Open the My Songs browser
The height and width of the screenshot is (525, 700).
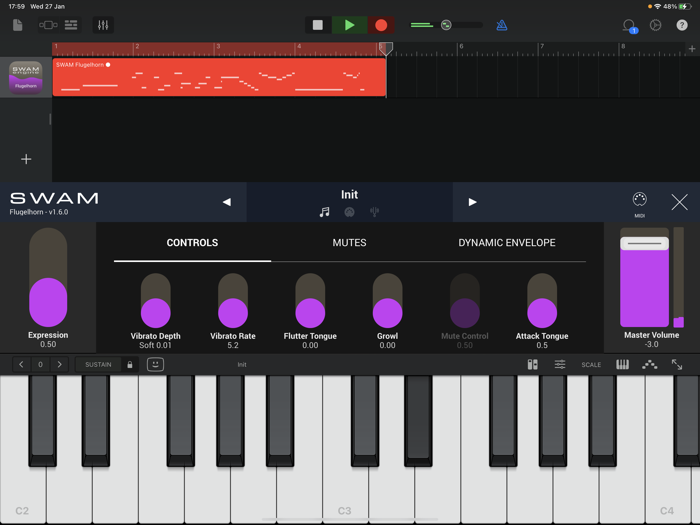point(18,25)
